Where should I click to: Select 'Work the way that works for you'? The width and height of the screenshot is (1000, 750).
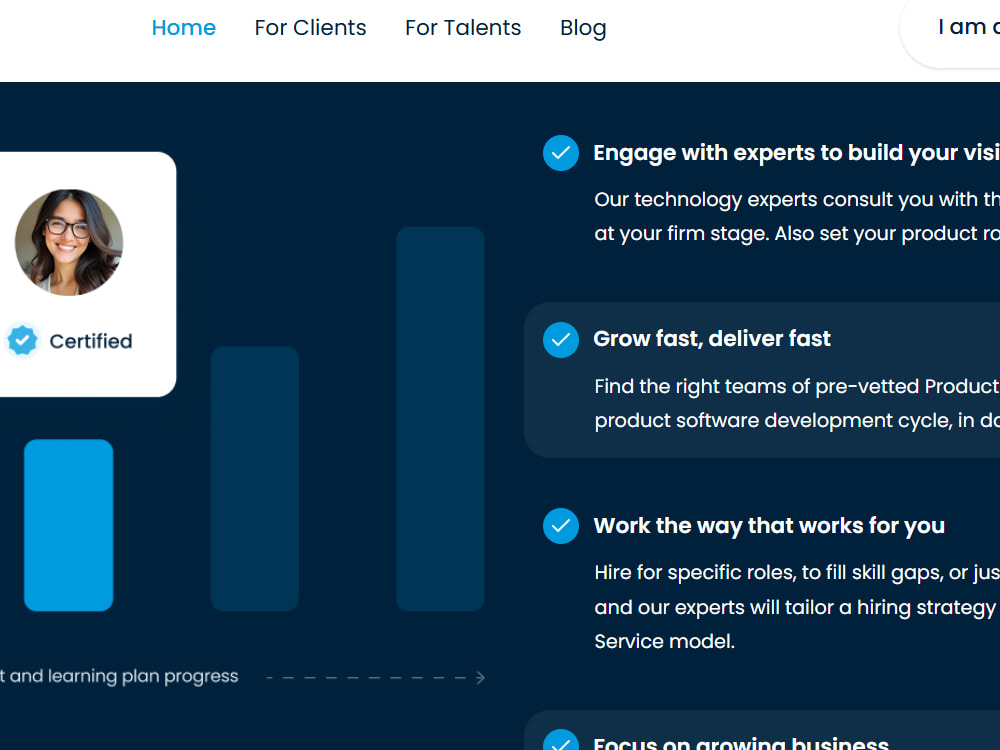[x=769, y=526]
